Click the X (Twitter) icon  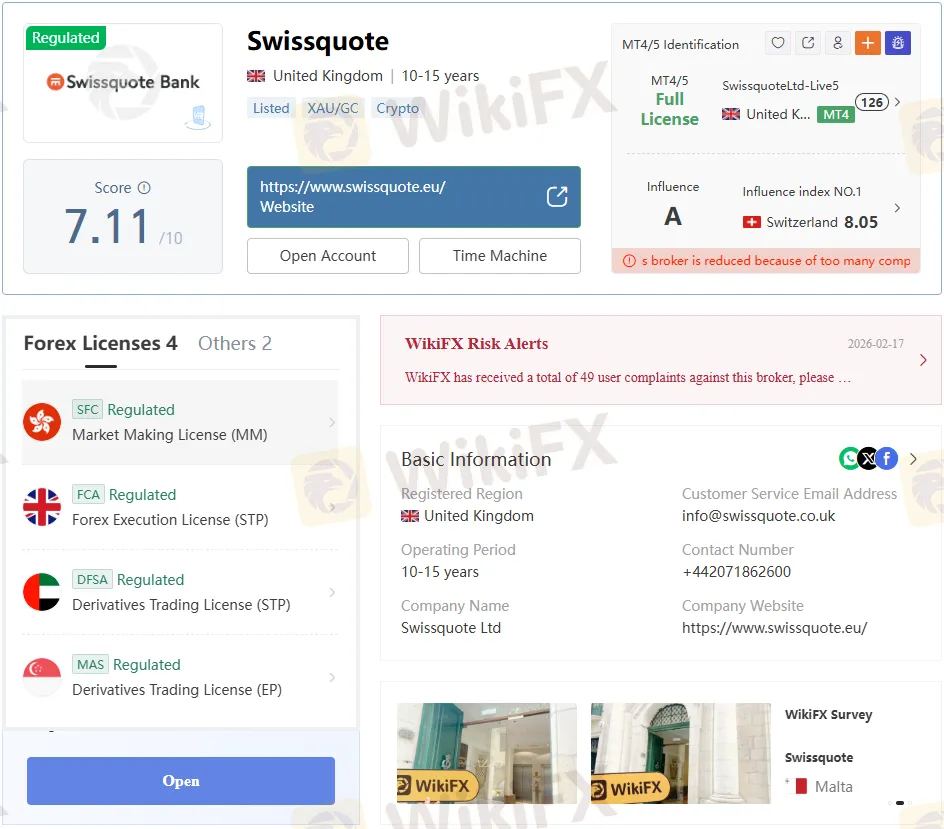[868, 459]
